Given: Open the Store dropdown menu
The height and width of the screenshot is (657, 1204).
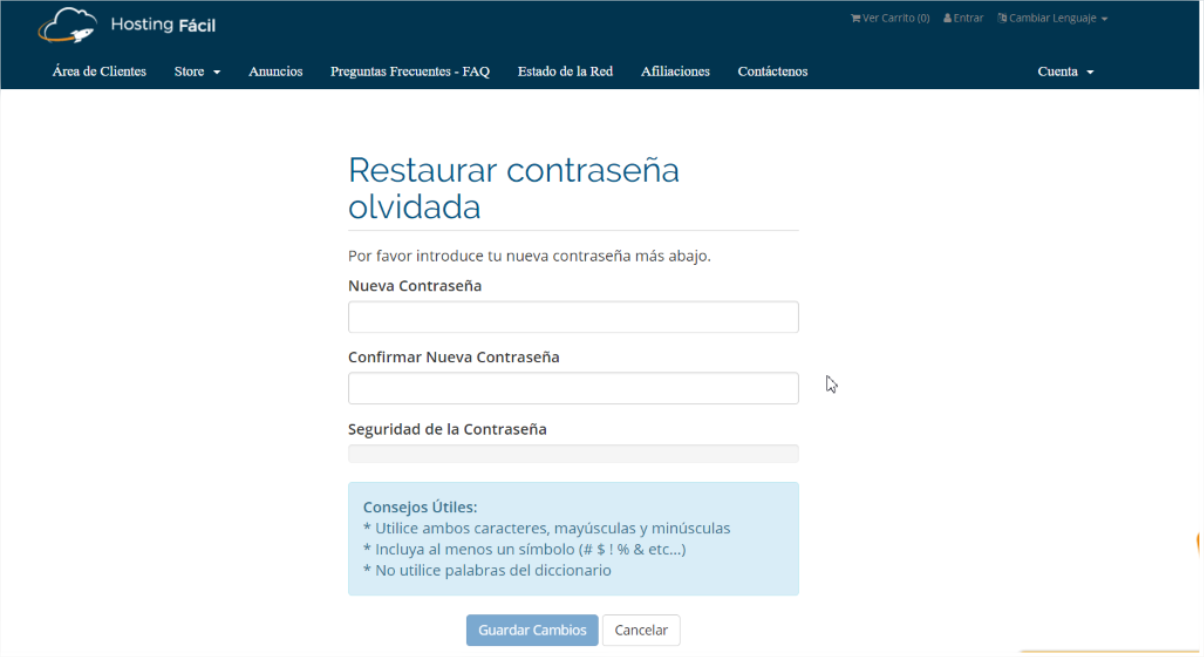Looking at the screenshot, I should [x=197, y=71].
